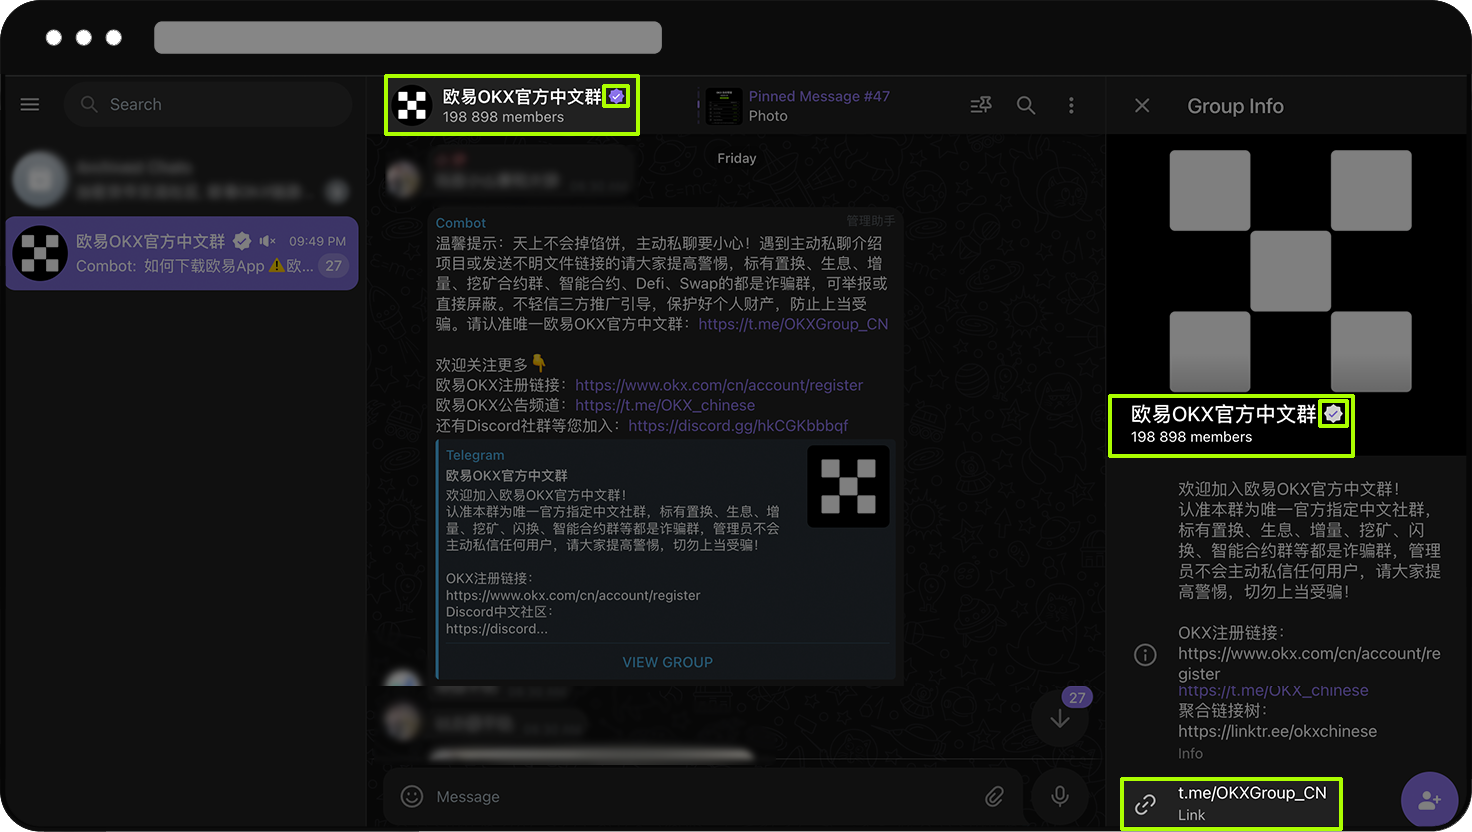This screenshot has height=832, width=1472.
Task: Close the Group Info panel with the X
Action: coord(1142,105)
